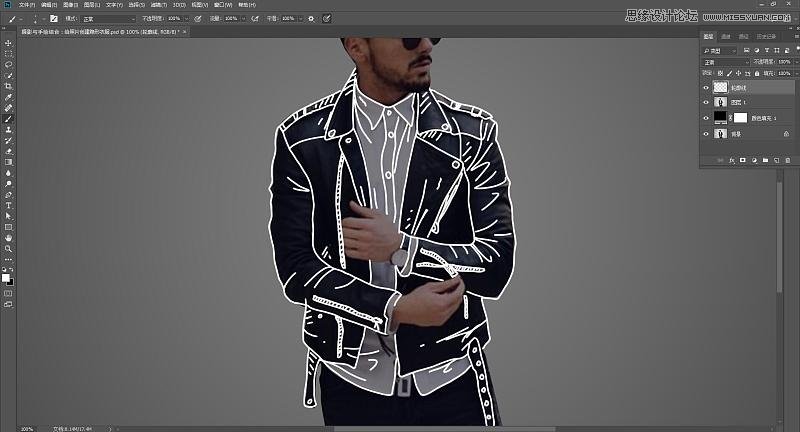Select the Rectangle shape tool
This screenshot has width=800, height=432.
click(8, 227)
